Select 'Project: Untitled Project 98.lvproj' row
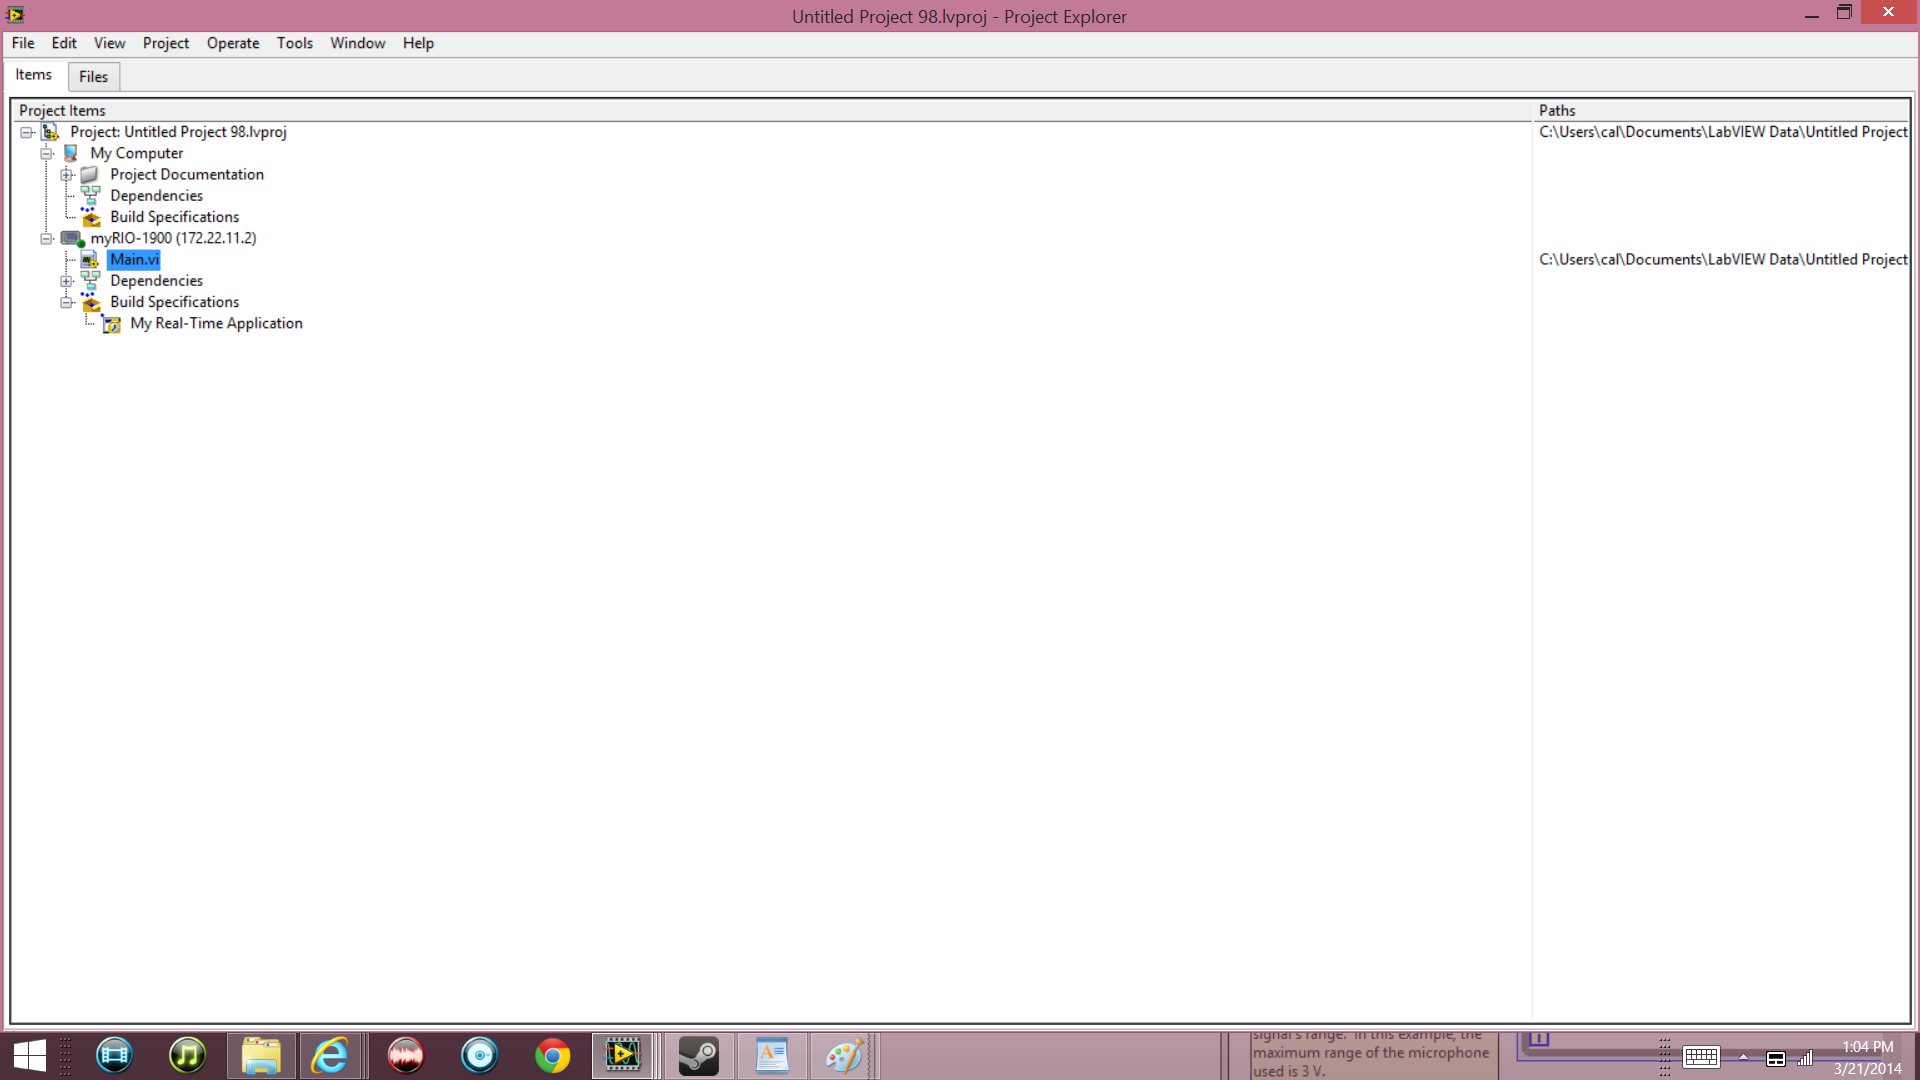Viewport: 1920px width, 1080px height. [x=178, y=132]
